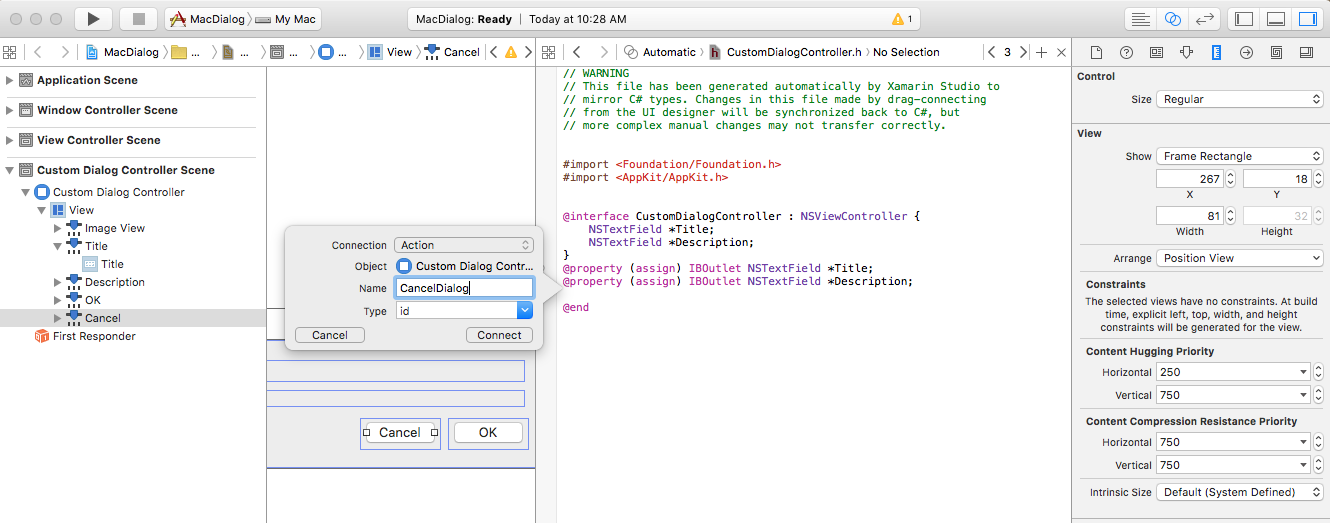The width and height of the screenshot is (1330, 523).
Task: Open the Identity inspector
Action: click(1156, 52)
